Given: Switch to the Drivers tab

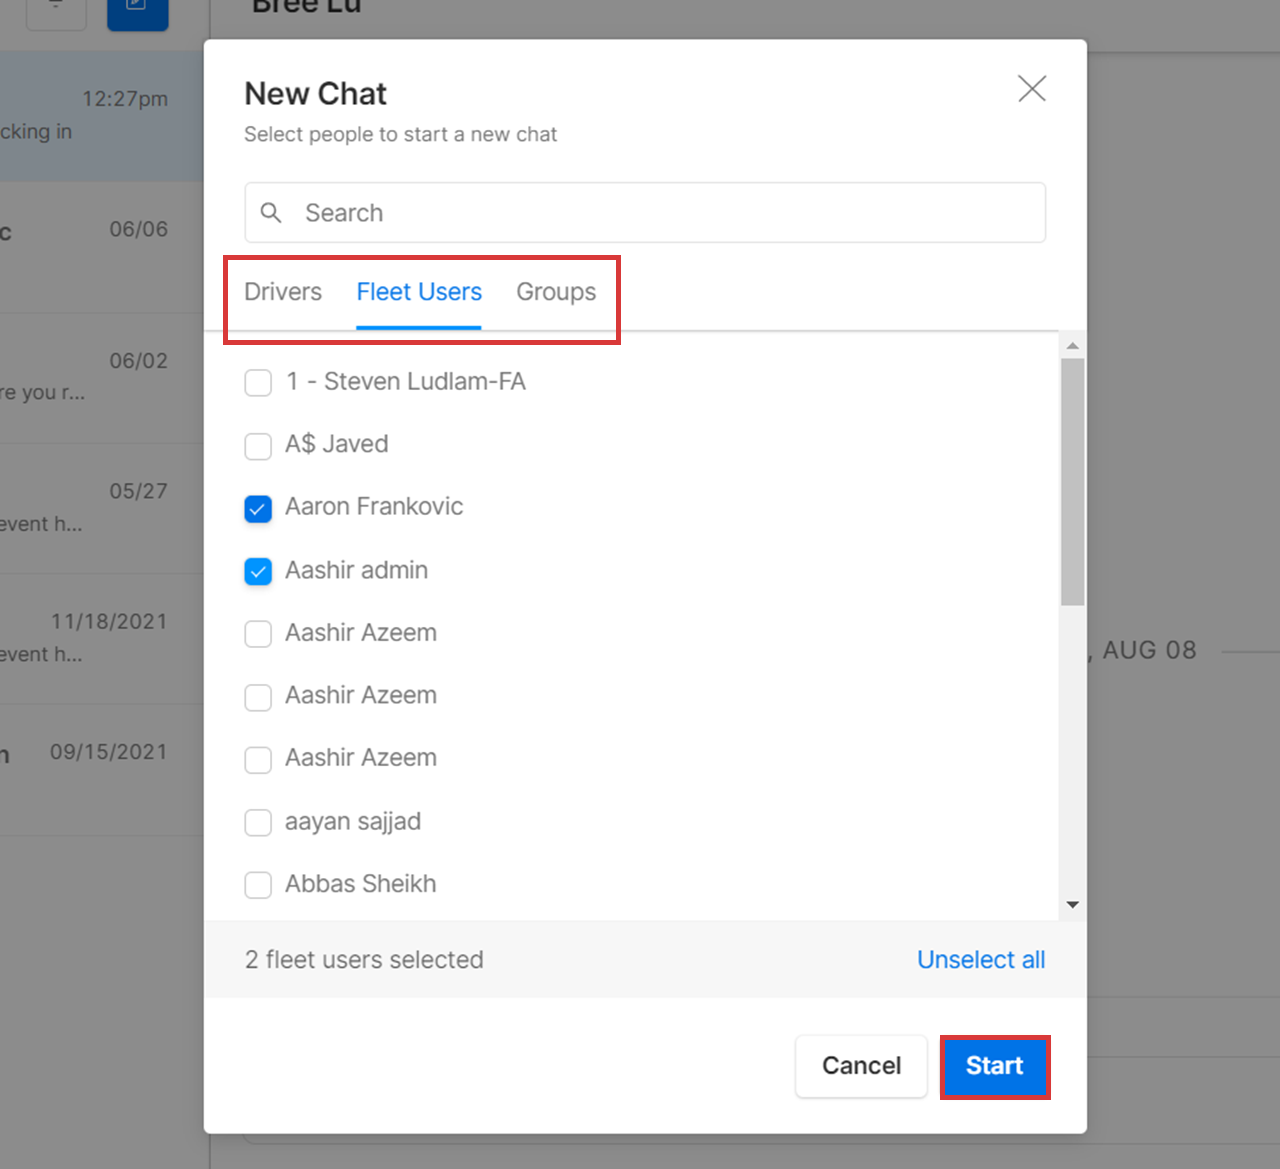Looking at the screenshot, I should (x=283, y=292).
